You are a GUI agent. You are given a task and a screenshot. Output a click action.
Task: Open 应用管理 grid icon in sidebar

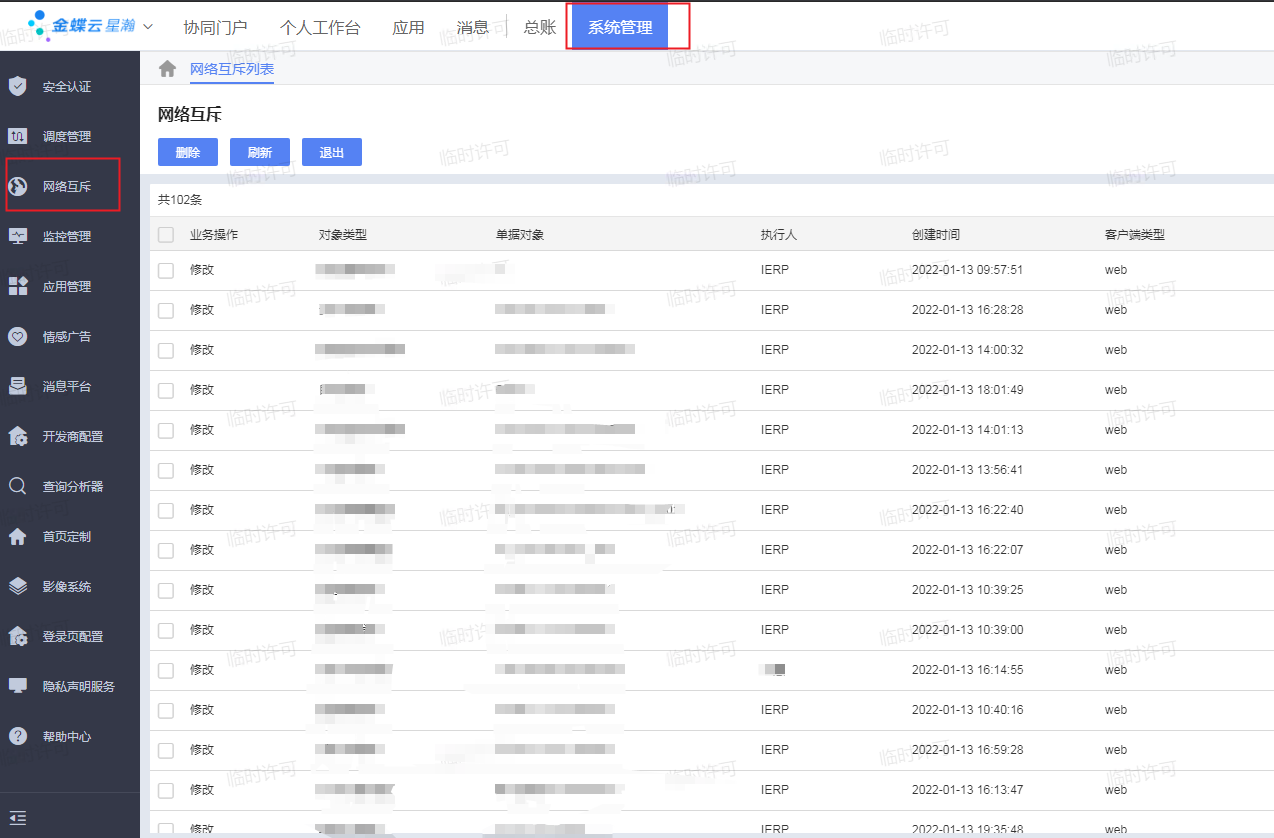coord(18,286)
